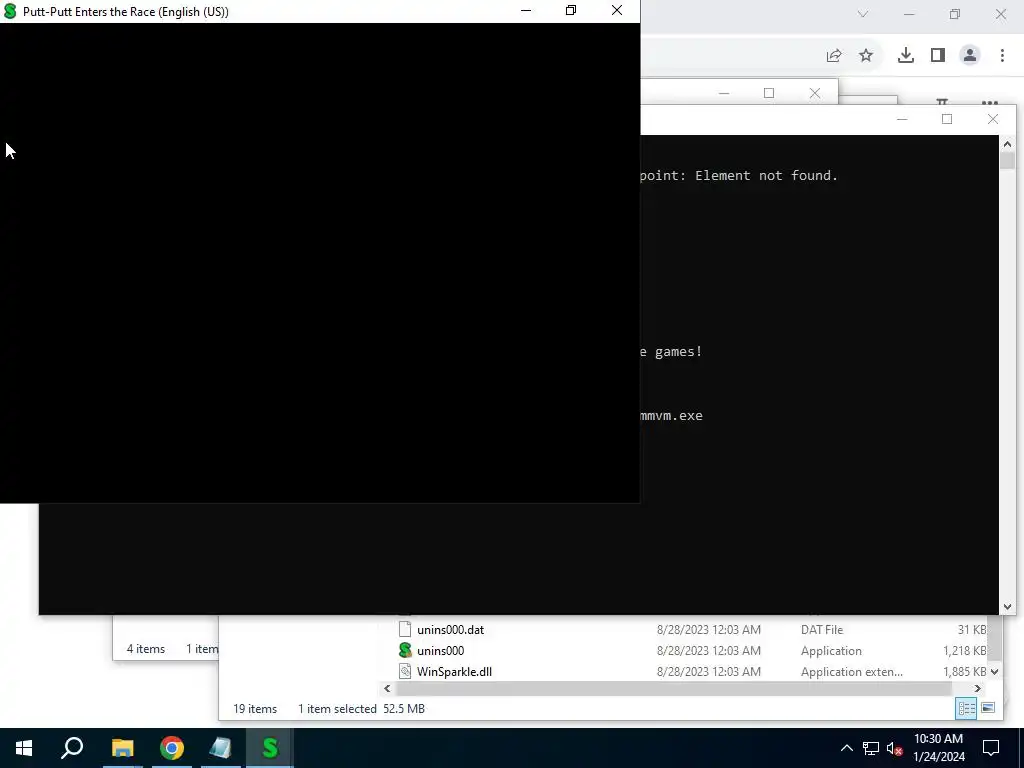Screen dimensions: 1024x768
Task: Open Chrome profile avatar
Action: 970,56
